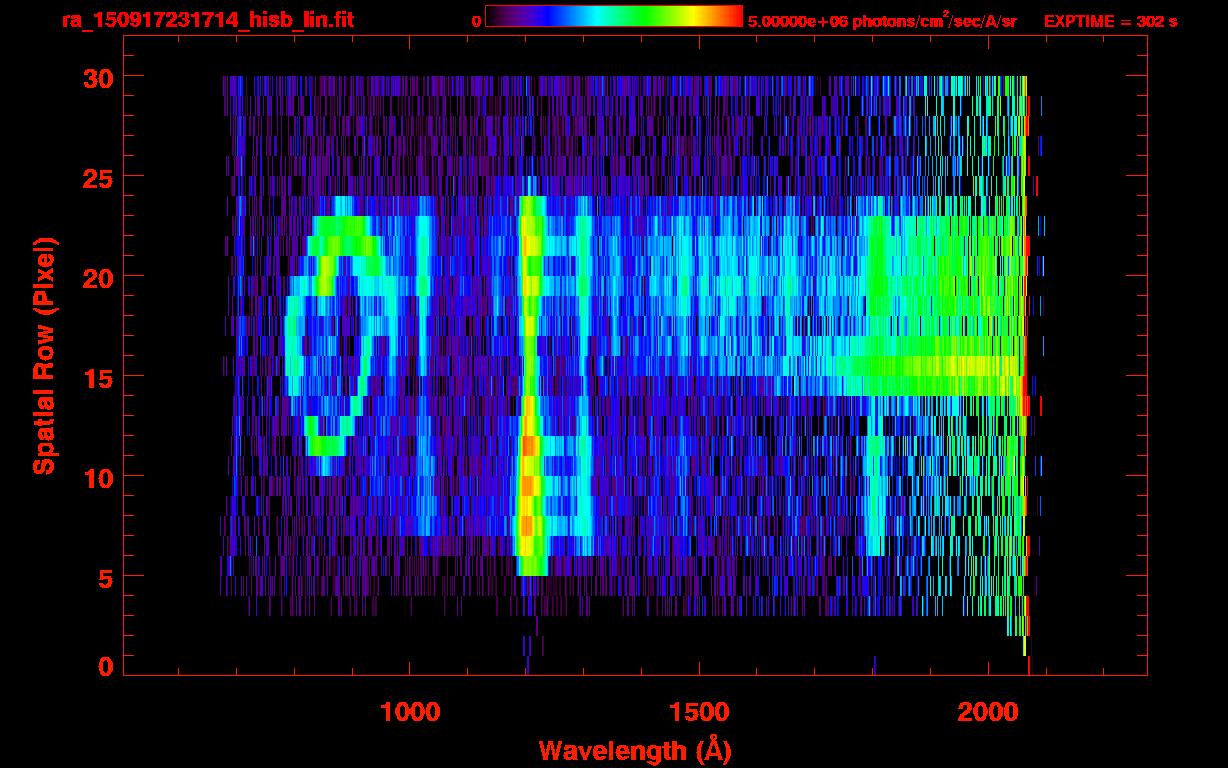1228x768 pixels.
Task: Click the 5 spatial row tick label
Action: point(106,577)
